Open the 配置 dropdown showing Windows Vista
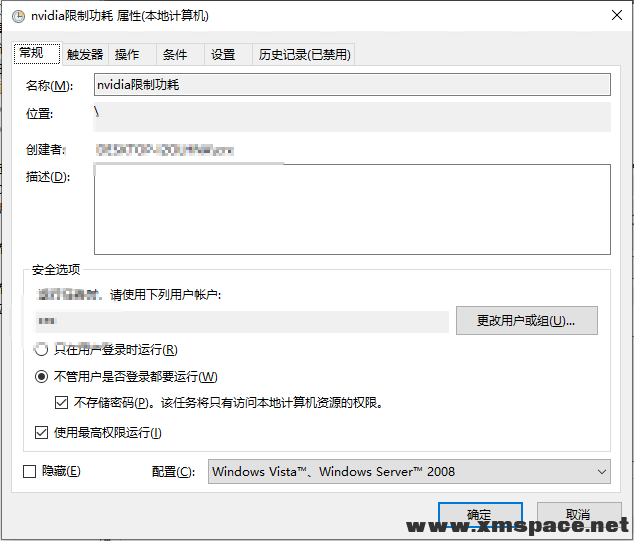The height and width of the screenshot is (541, 634). click(409, 471)
